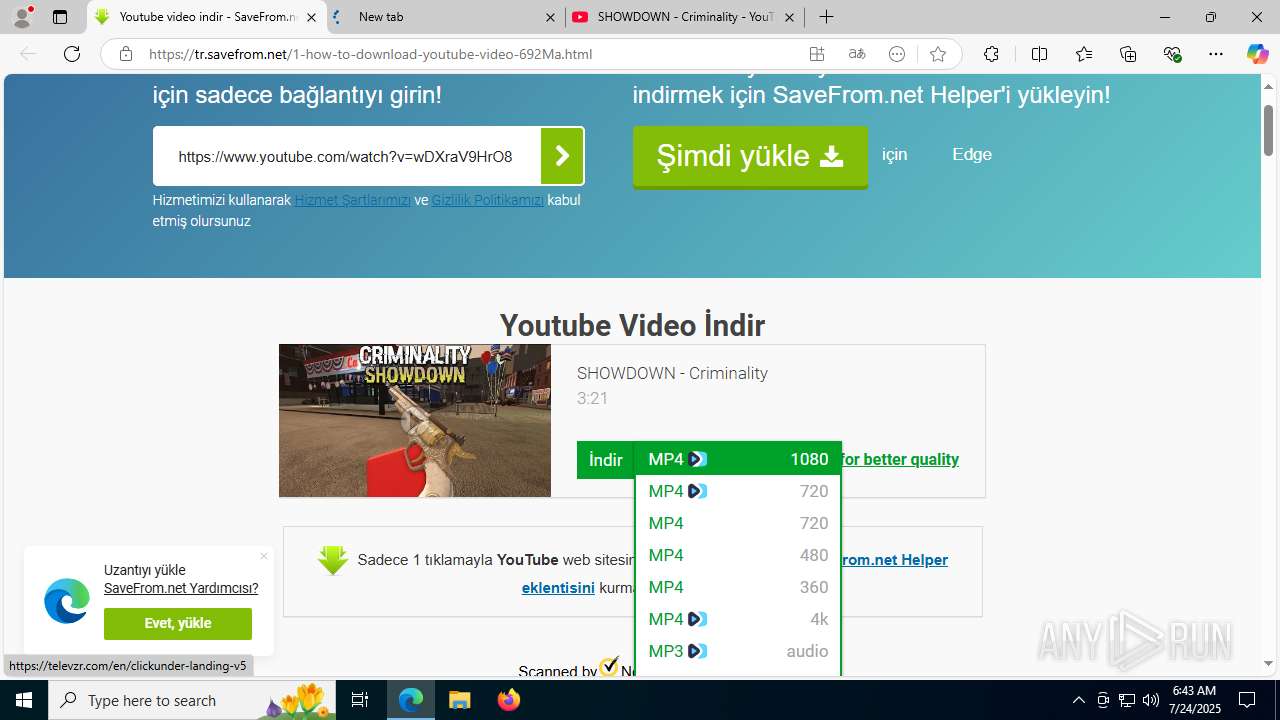The width and height of the screenshot is (1280, 720).
Task: Choose MP3 audio download option
Action: pos(738,651)
